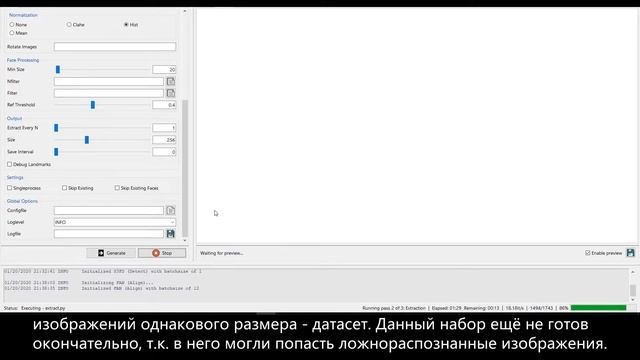Click the Global Options section heading
The image size is (640, 360).
(x=22, y=201)
